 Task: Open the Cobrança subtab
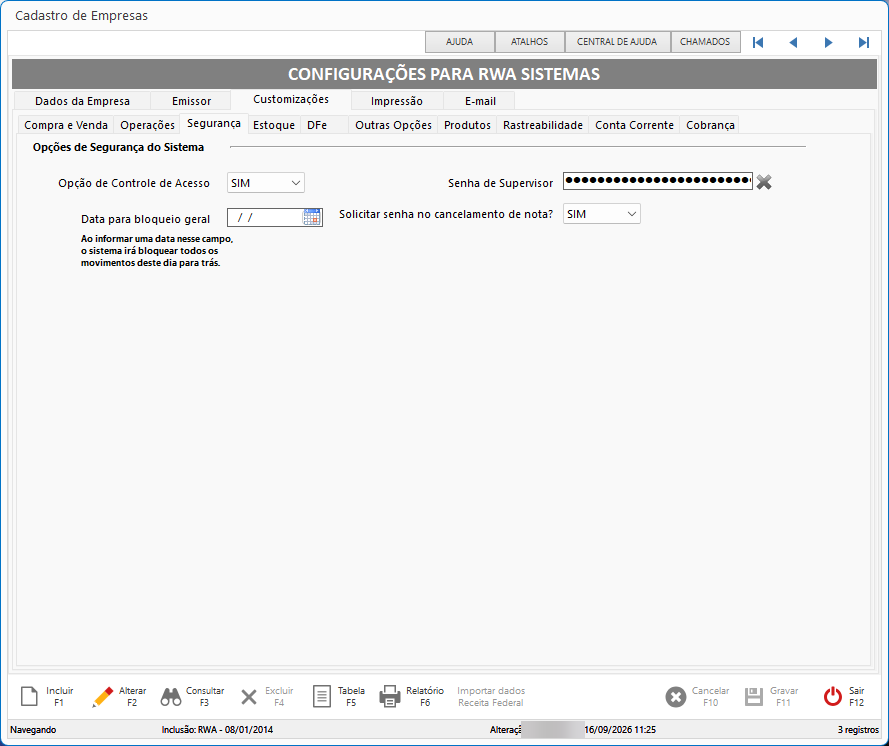click(x=710, y=125)
